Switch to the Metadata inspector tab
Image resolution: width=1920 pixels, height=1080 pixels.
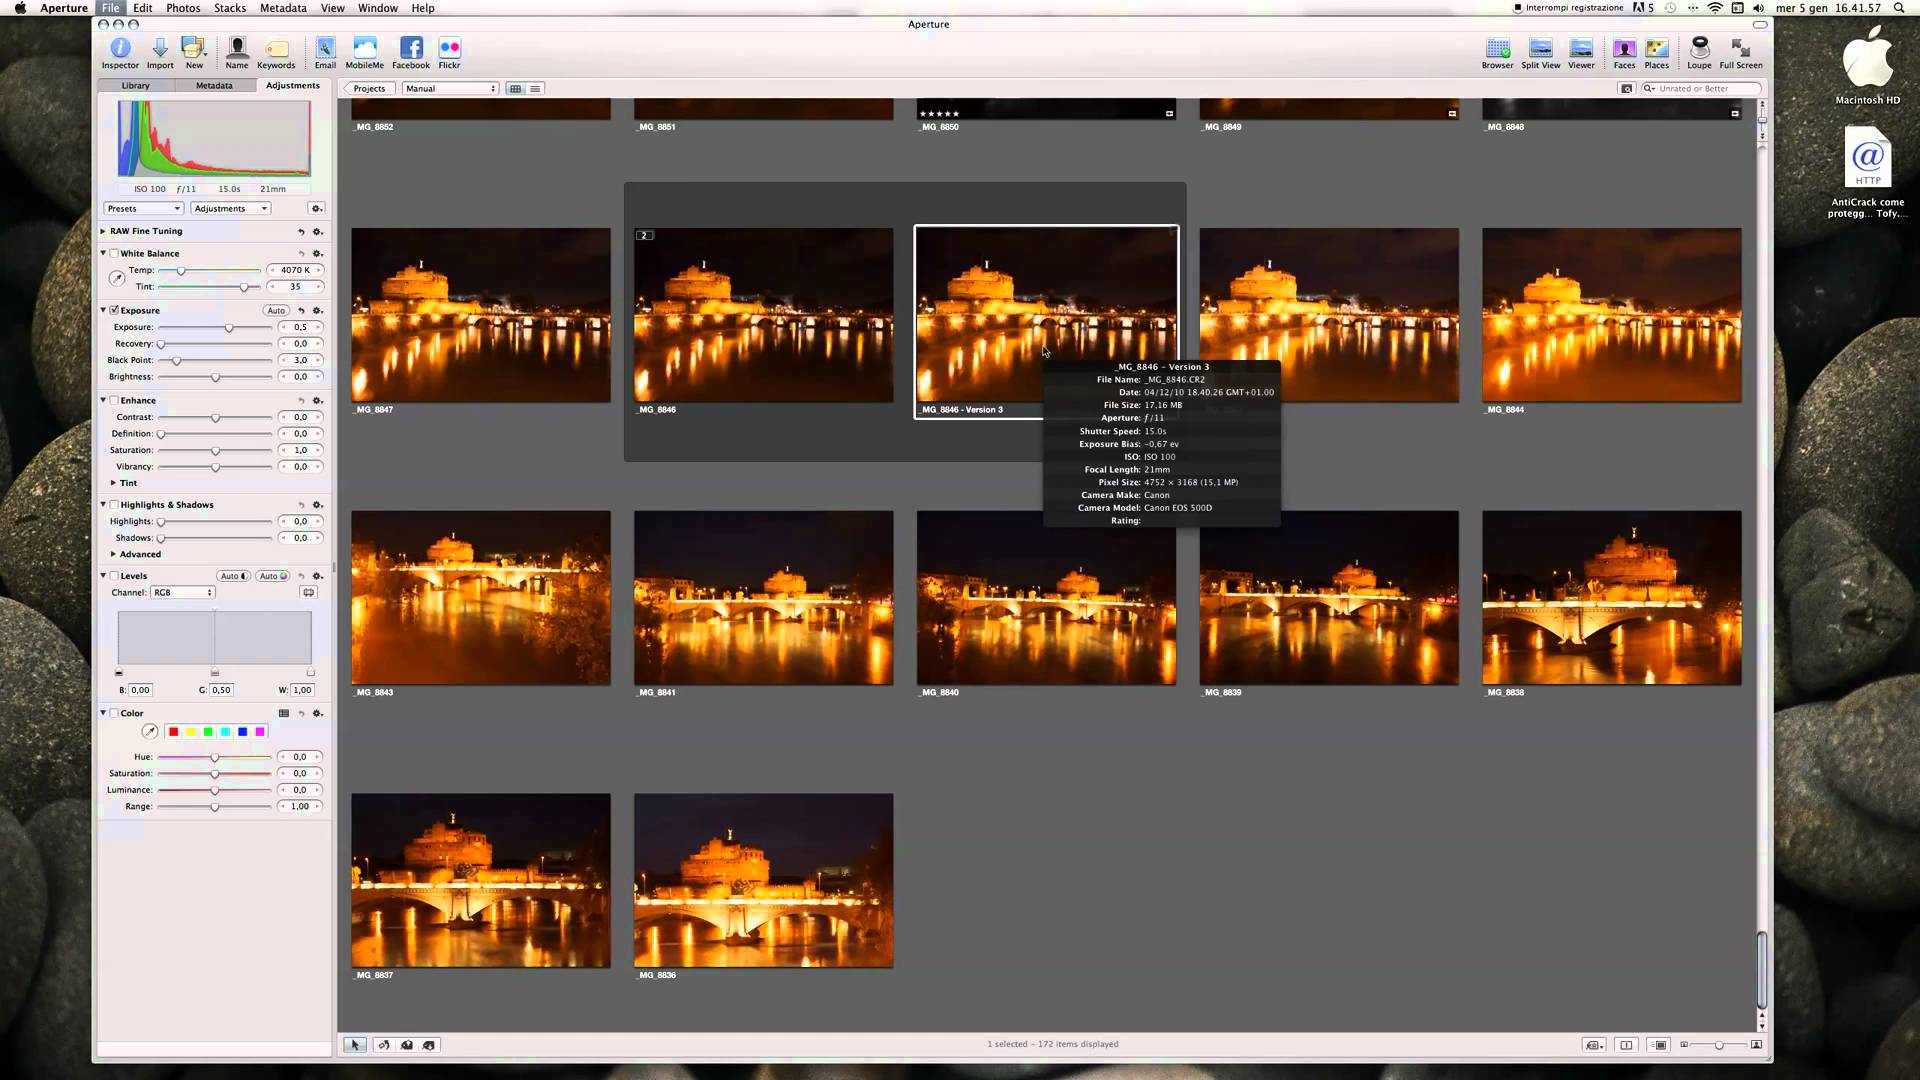[214, 86]
